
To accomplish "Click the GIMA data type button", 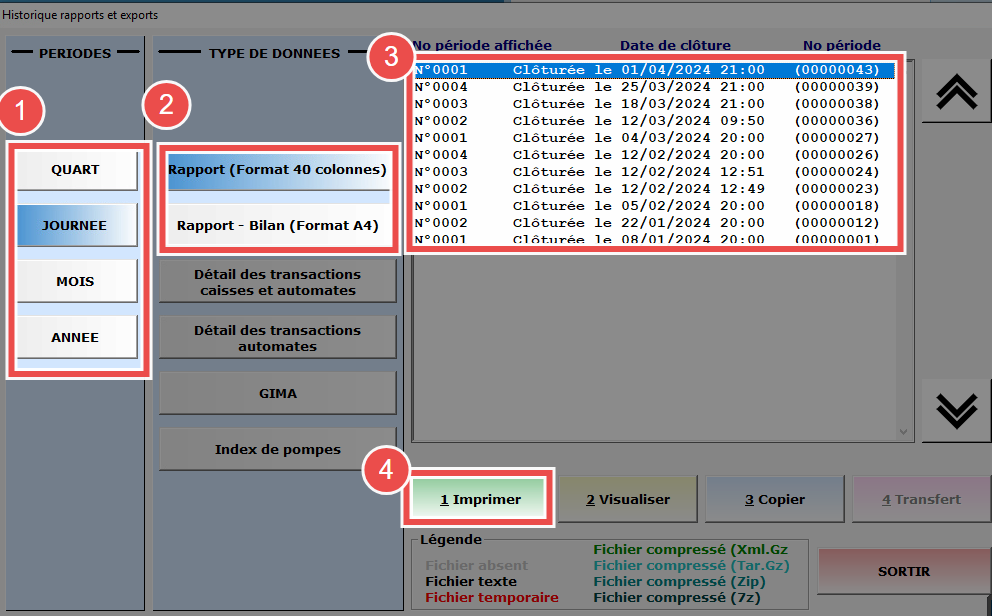I will click(278, 394).
